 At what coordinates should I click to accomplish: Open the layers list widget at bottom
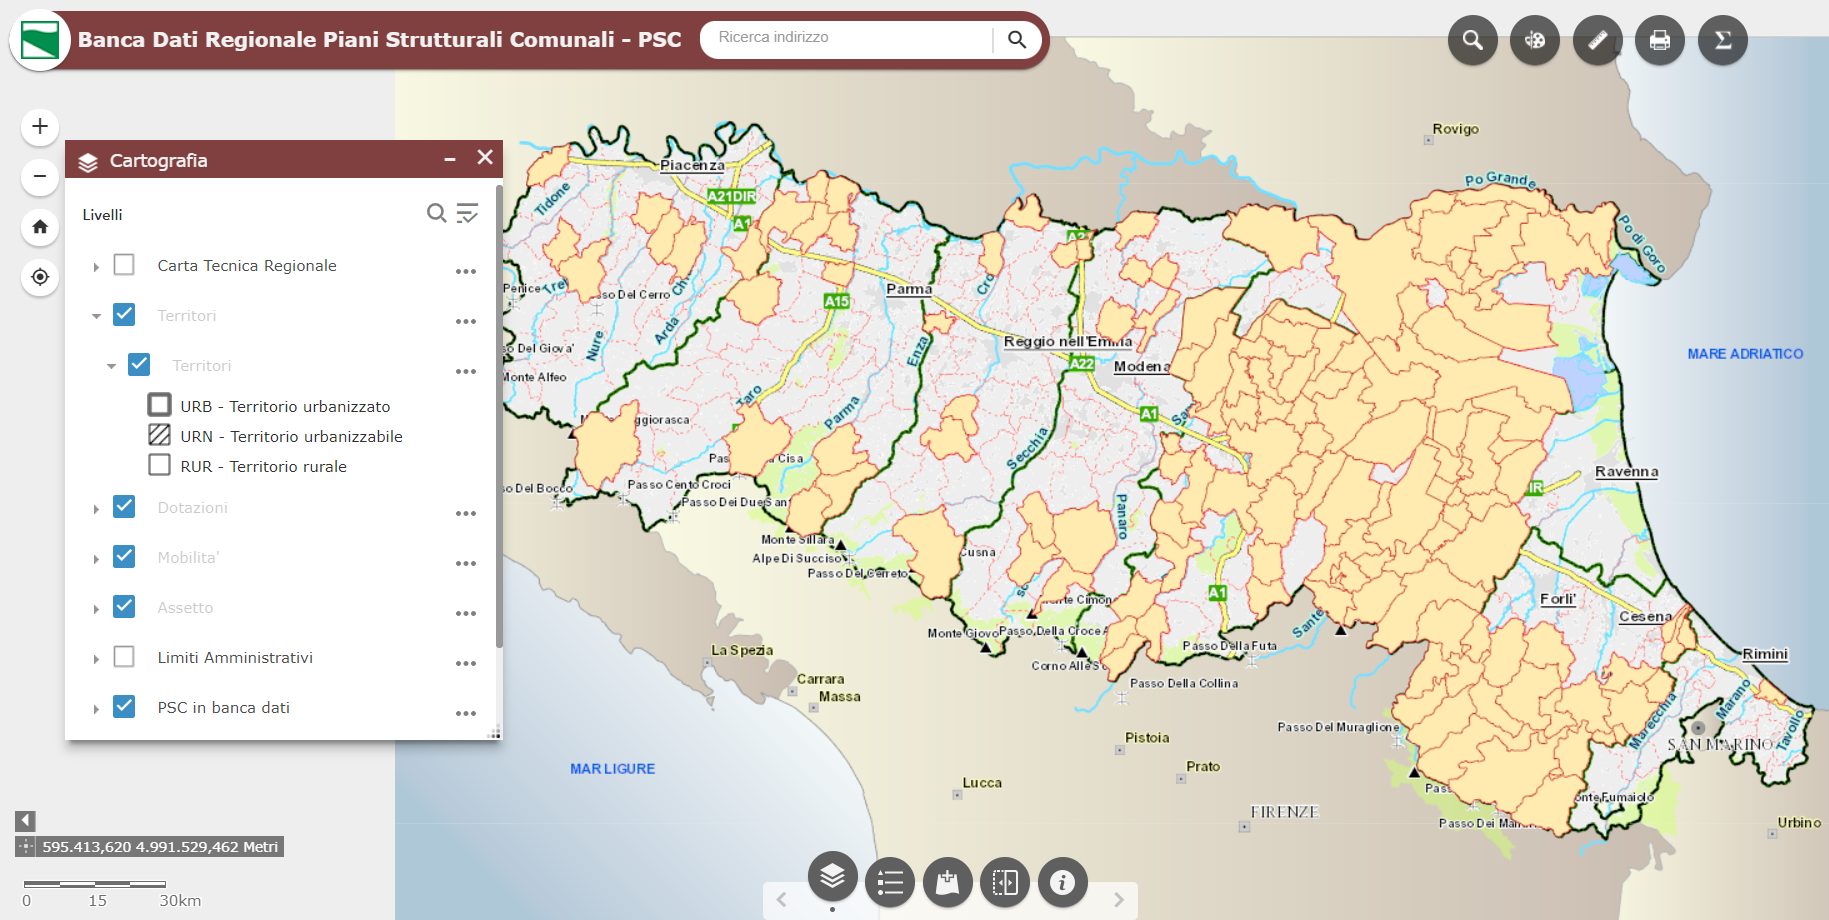pyautogui.click(x=833, y=877)
